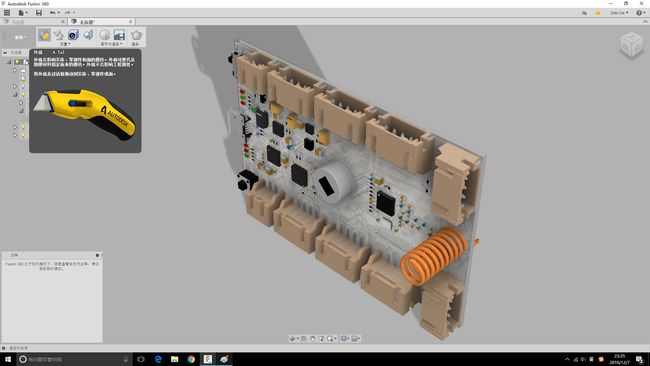Toggle offline mode icon in the top bar
The image size is (650, 366).
pos(584,13)
